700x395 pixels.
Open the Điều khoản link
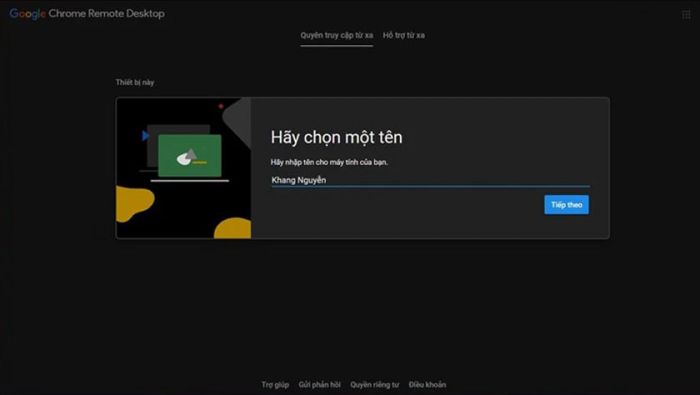[x=427, y=384]
